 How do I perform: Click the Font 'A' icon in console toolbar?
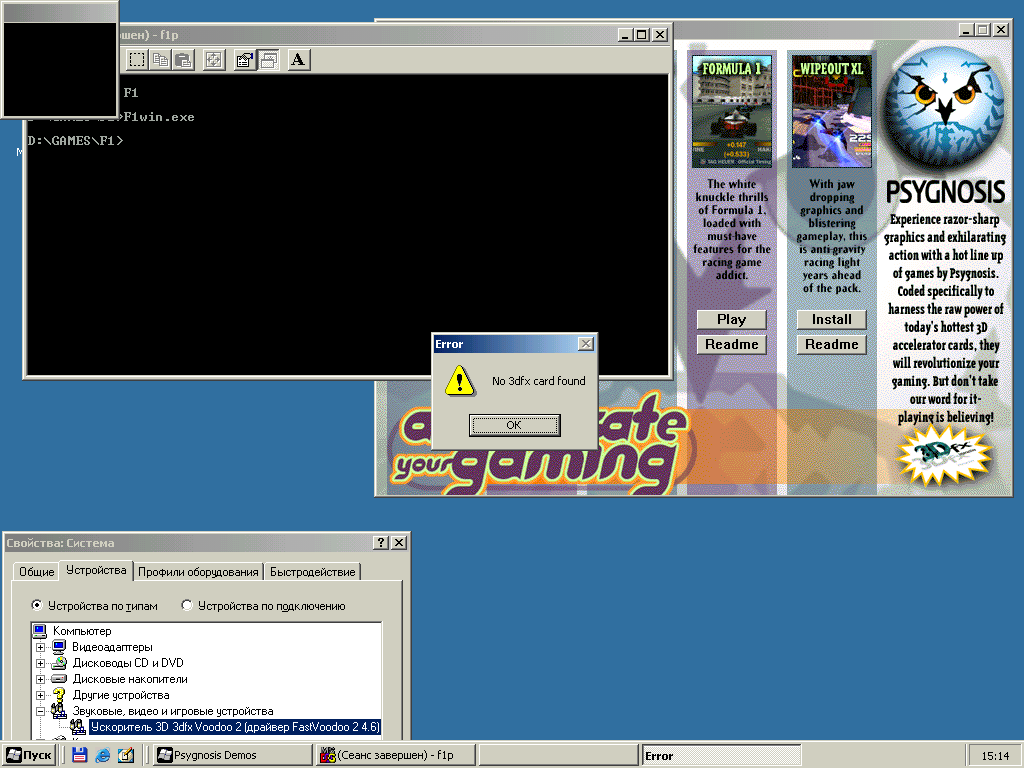tap(298, 60)
